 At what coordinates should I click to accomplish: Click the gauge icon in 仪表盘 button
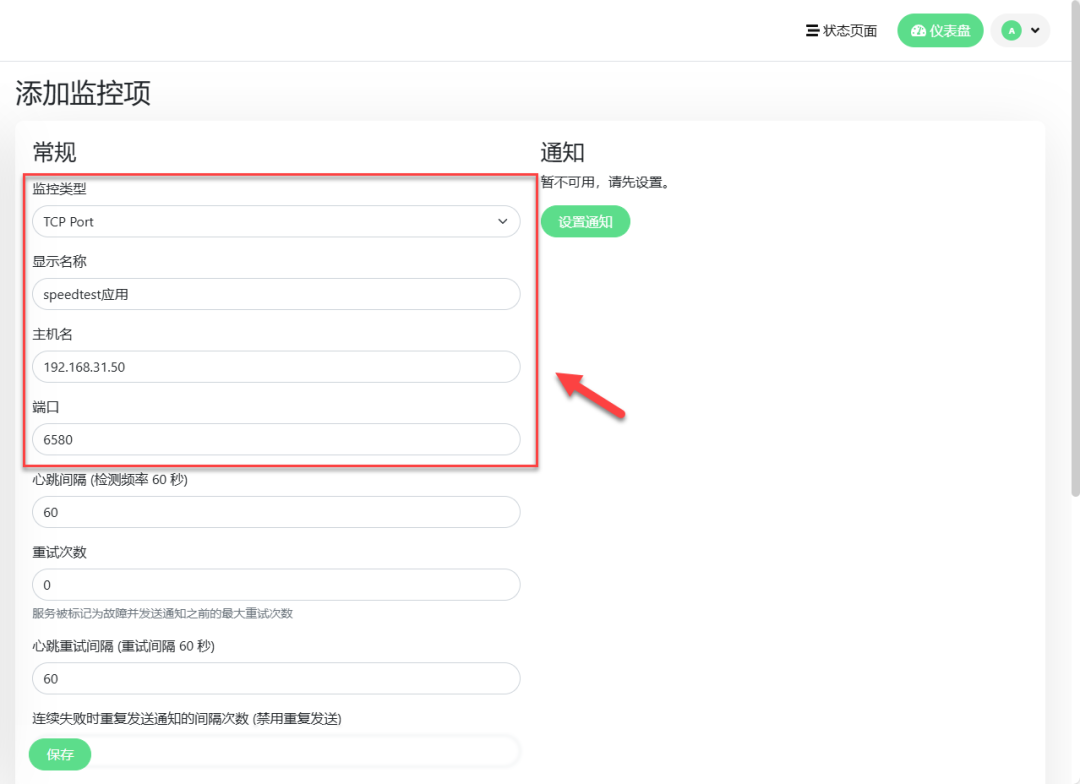918,31
